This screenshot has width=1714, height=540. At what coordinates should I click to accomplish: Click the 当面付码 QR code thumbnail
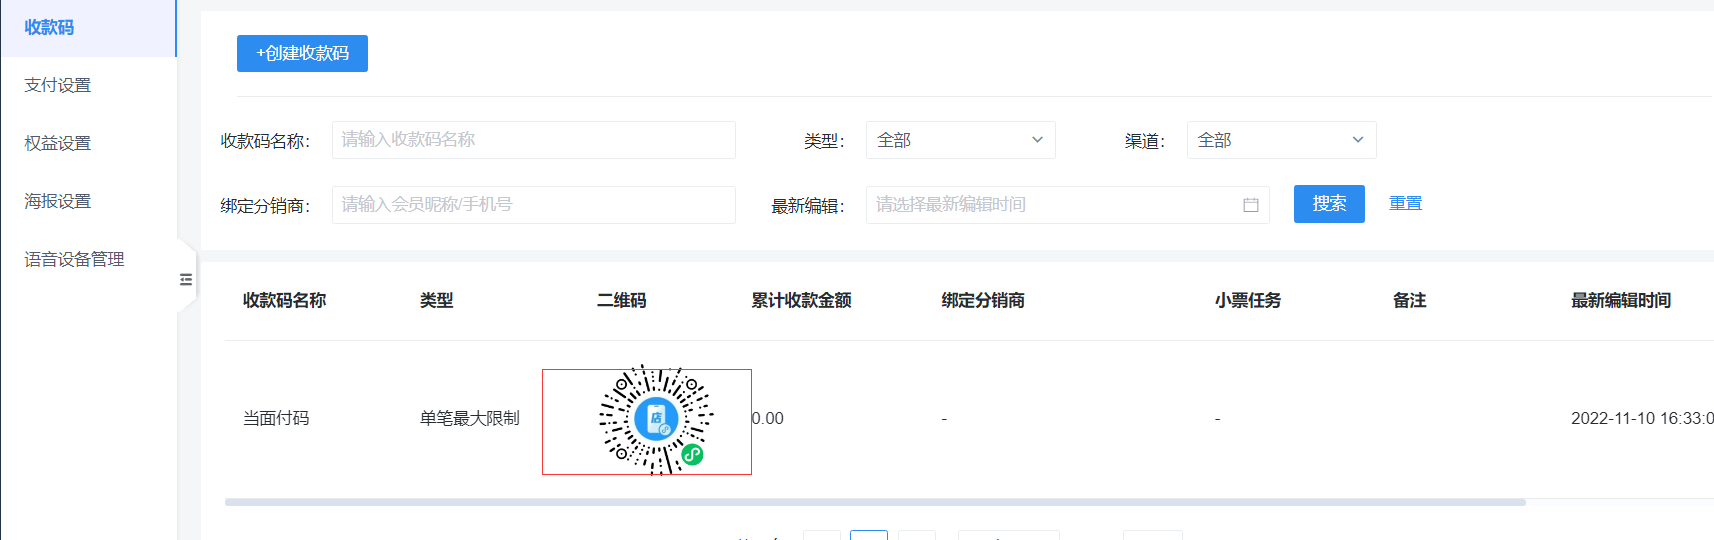point(656,420)
